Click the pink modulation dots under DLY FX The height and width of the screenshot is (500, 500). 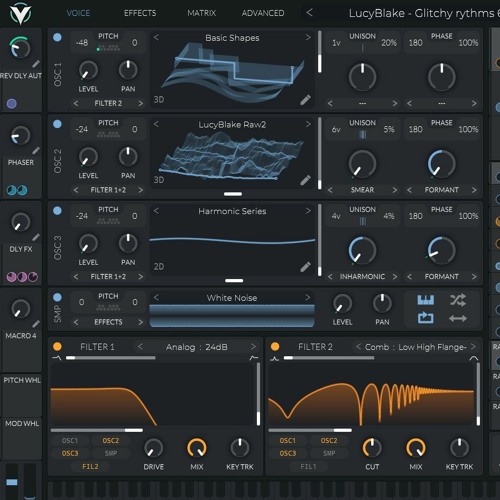click(22, 277)
